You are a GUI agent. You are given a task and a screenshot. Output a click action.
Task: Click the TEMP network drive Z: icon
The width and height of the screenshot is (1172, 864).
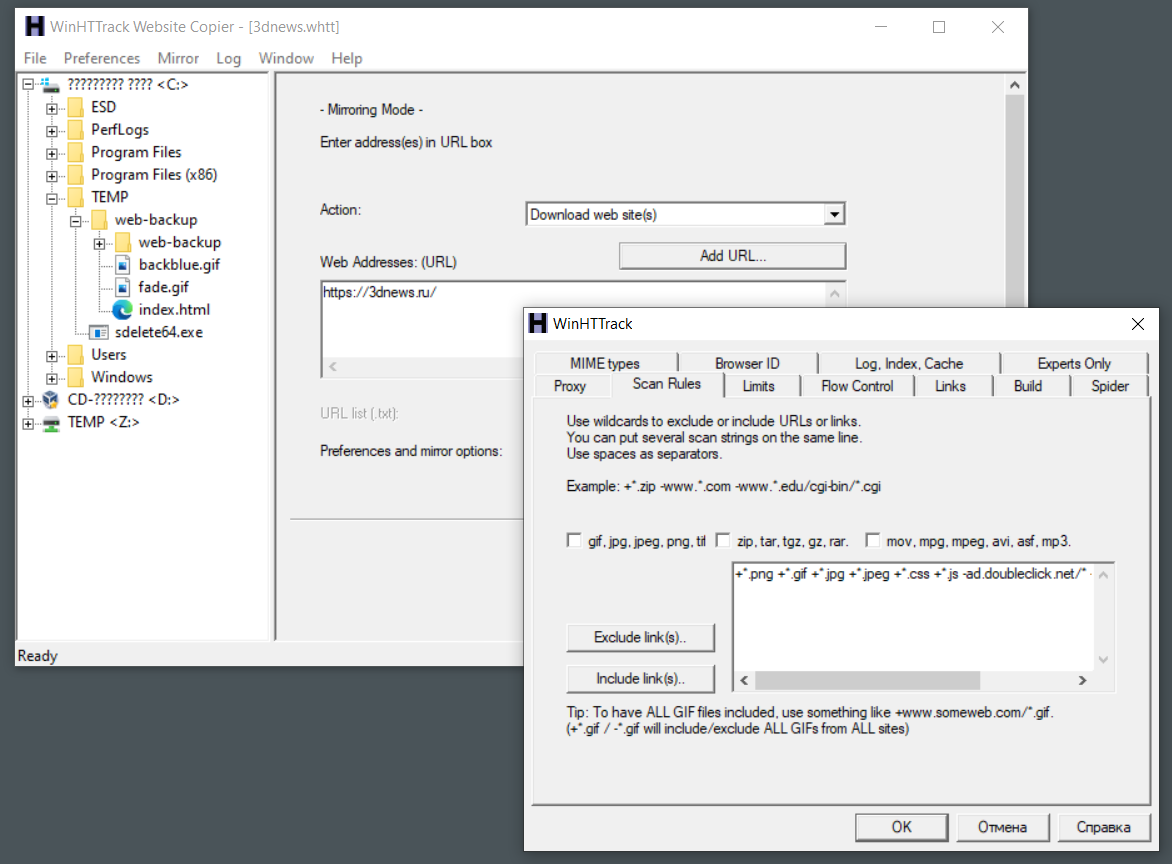tap(51, 422)
